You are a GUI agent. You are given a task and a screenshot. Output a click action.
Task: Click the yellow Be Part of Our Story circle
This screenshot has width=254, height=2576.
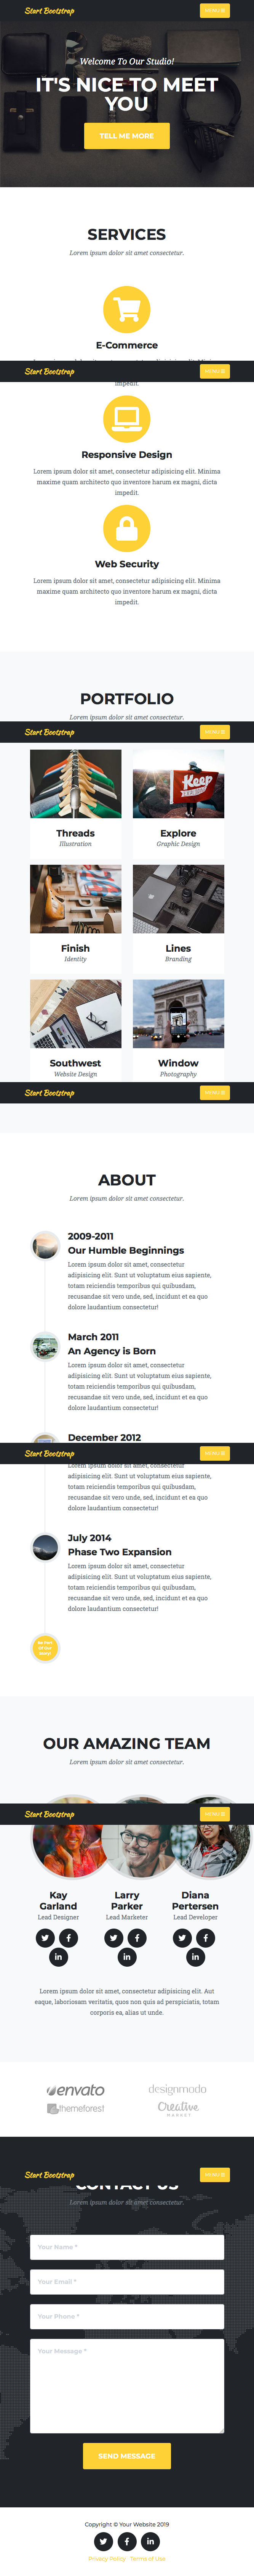click(45, 1648)
